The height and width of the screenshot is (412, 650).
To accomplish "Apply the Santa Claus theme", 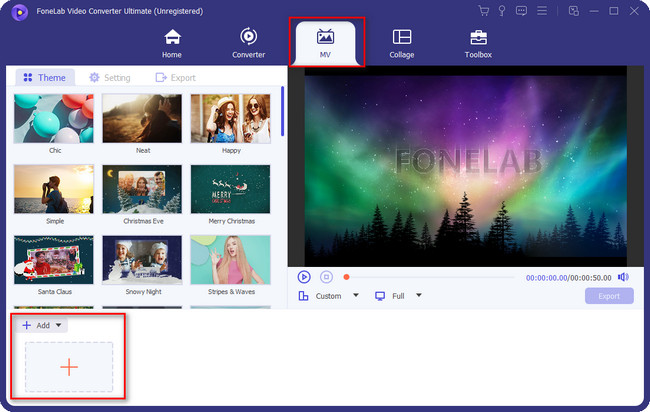I will [x=54, y=260].
